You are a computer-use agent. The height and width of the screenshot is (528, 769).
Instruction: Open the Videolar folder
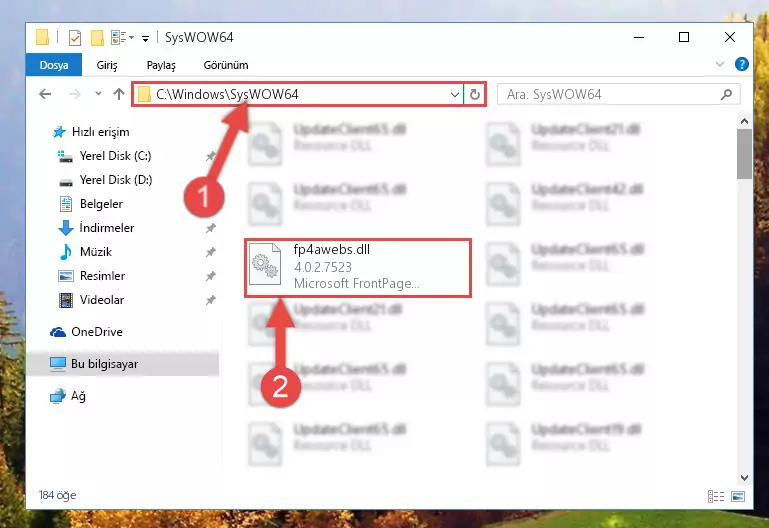point(102,300)
